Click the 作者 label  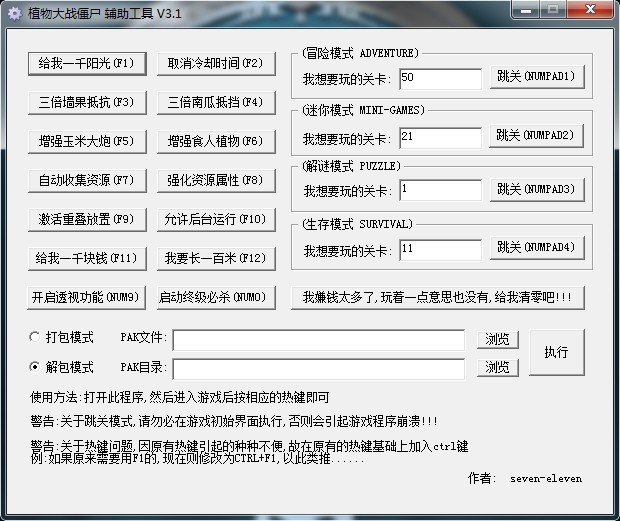click(x=482, y=478)
